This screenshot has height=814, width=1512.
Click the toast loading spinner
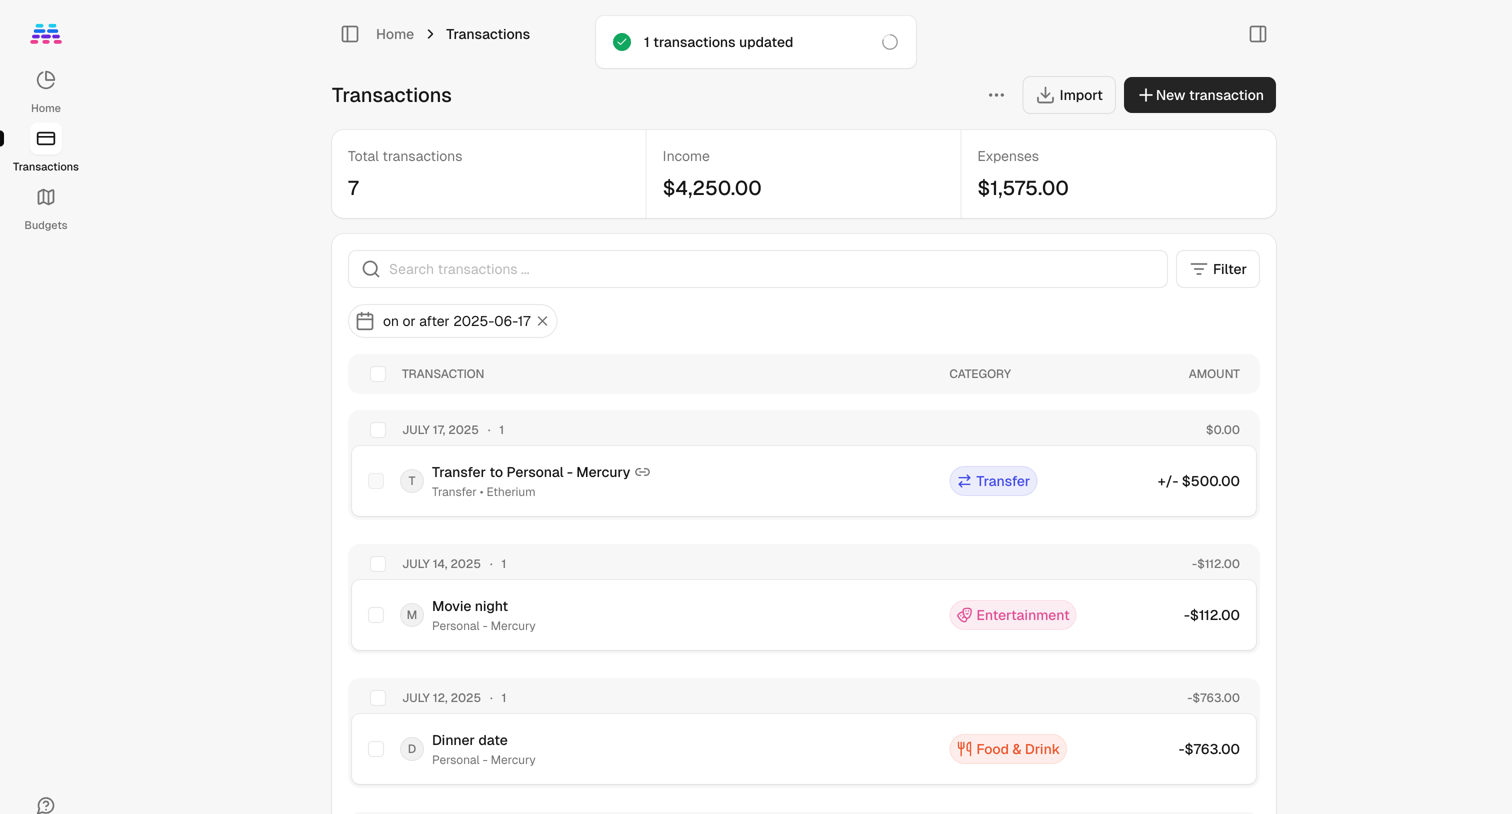tap(890, 42)
